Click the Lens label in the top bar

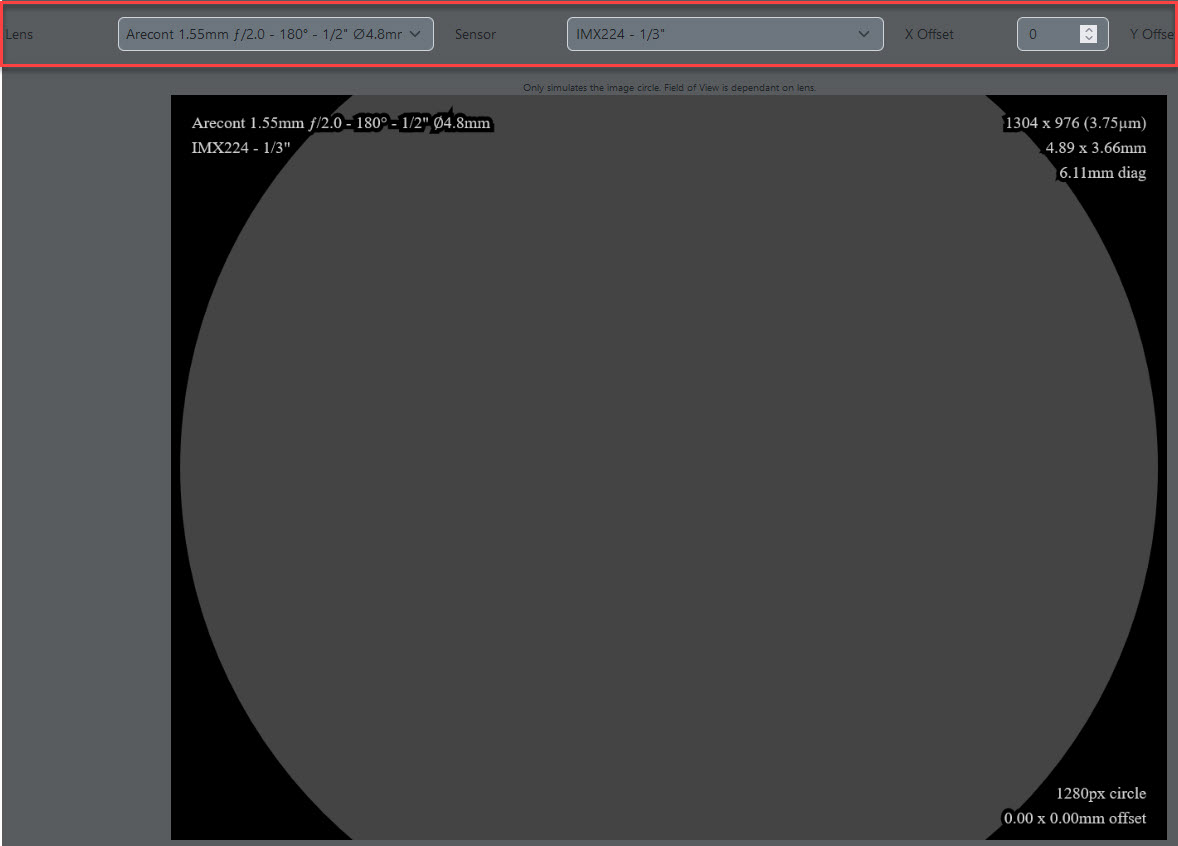point(19,34)
